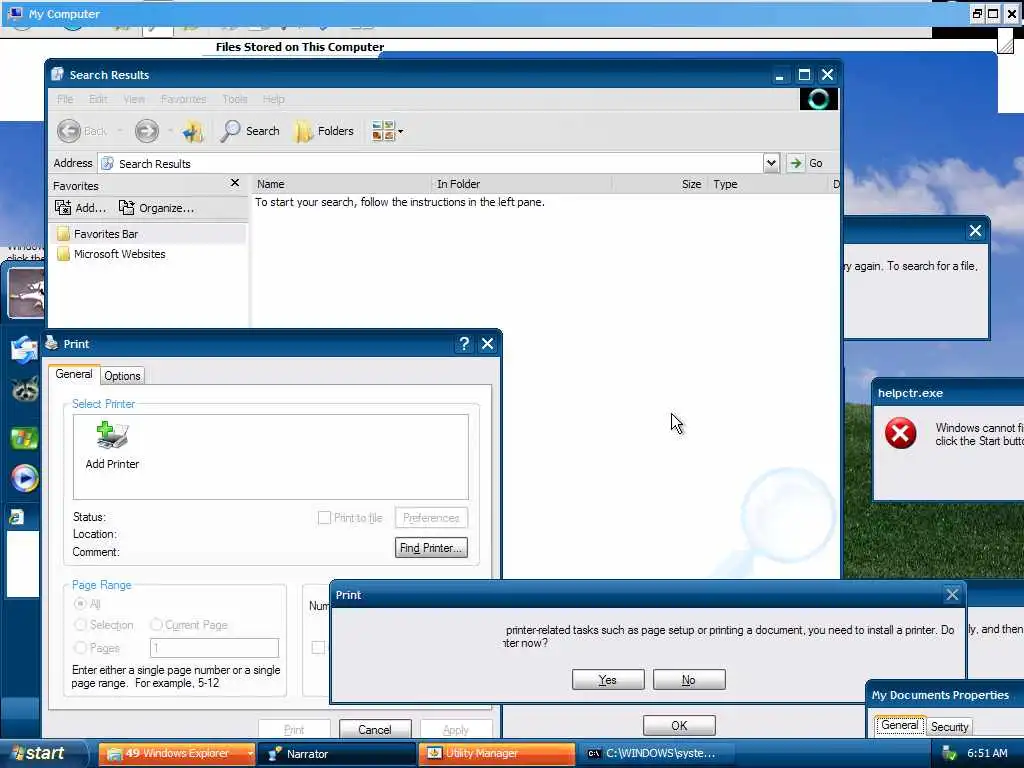The image size is (1024, 768).
Task: Open the File menu in Search Results
Action: [65, 99]
